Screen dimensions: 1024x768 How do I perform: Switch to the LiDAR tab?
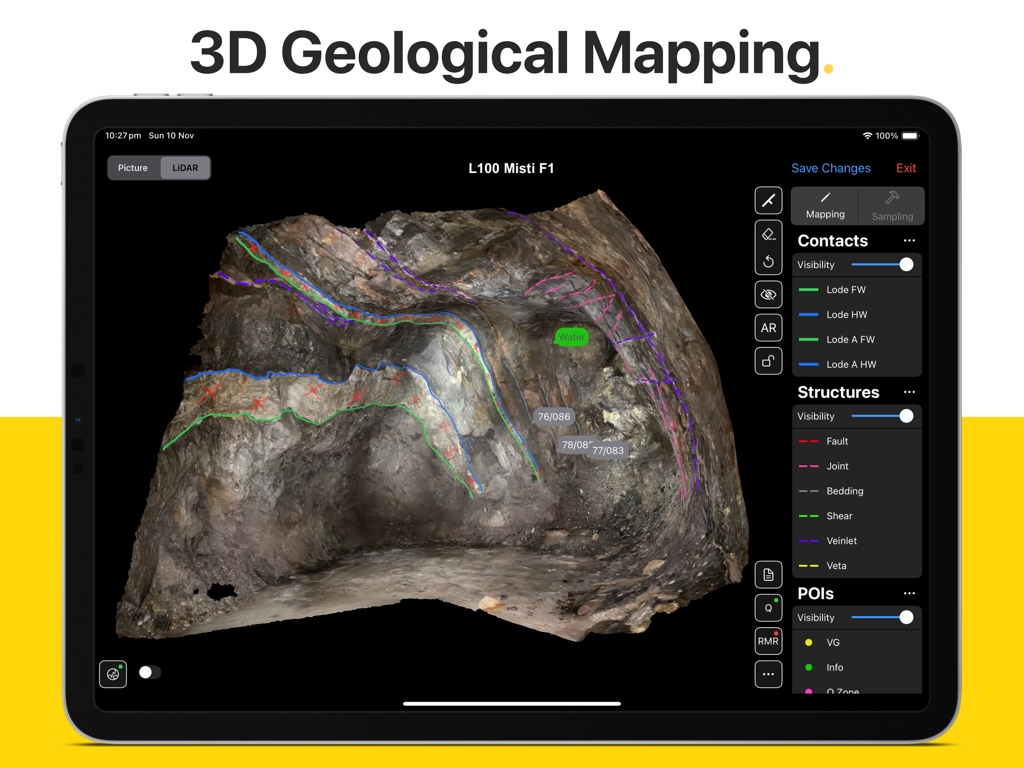click(184, 167)
